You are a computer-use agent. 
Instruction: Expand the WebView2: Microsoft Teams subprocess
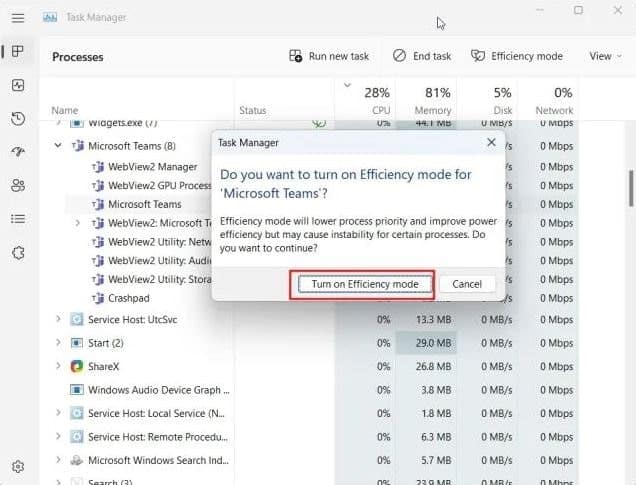(77, 223)
